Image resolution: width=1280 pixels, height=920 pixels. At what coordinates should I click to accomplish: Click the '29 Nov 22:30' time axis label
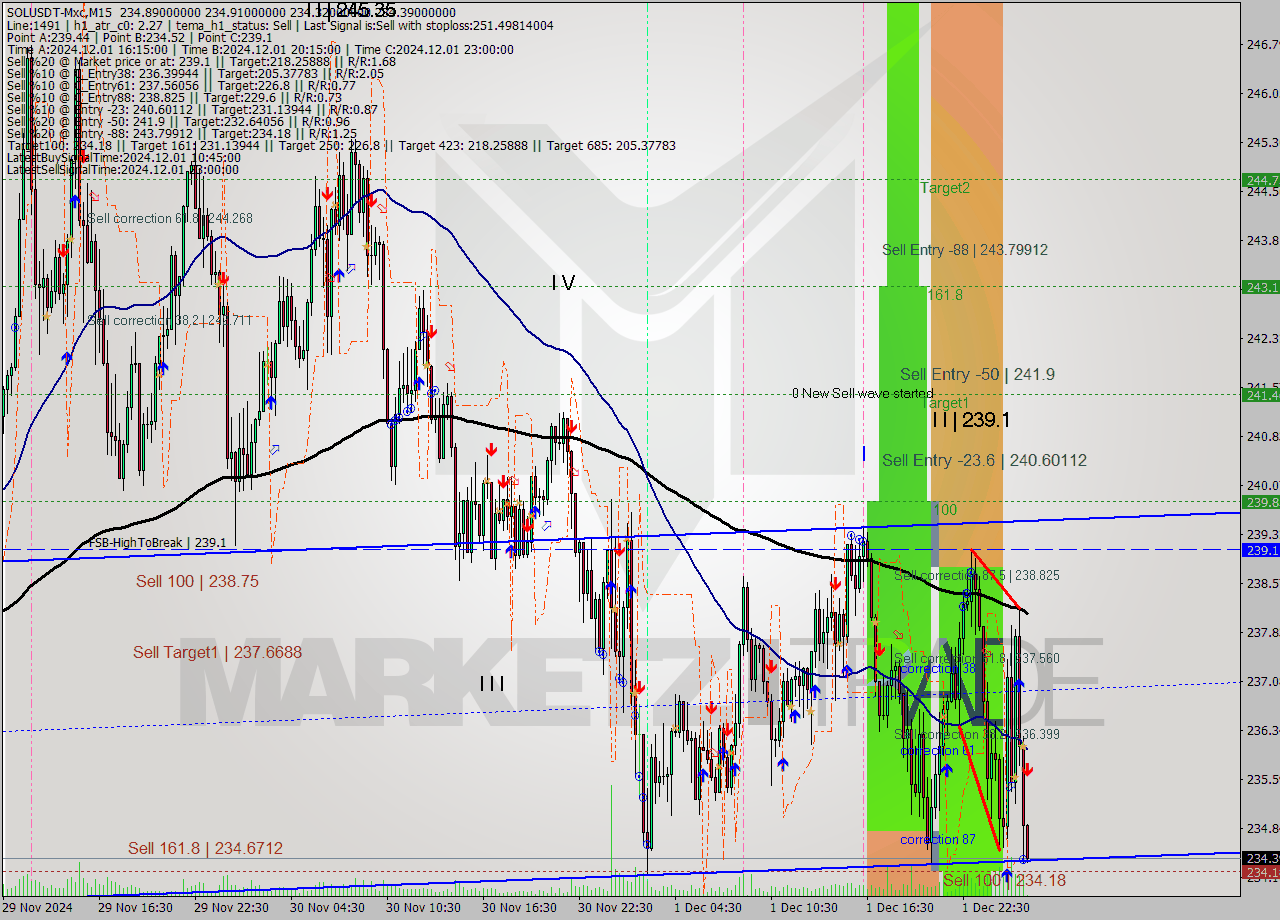231,908
